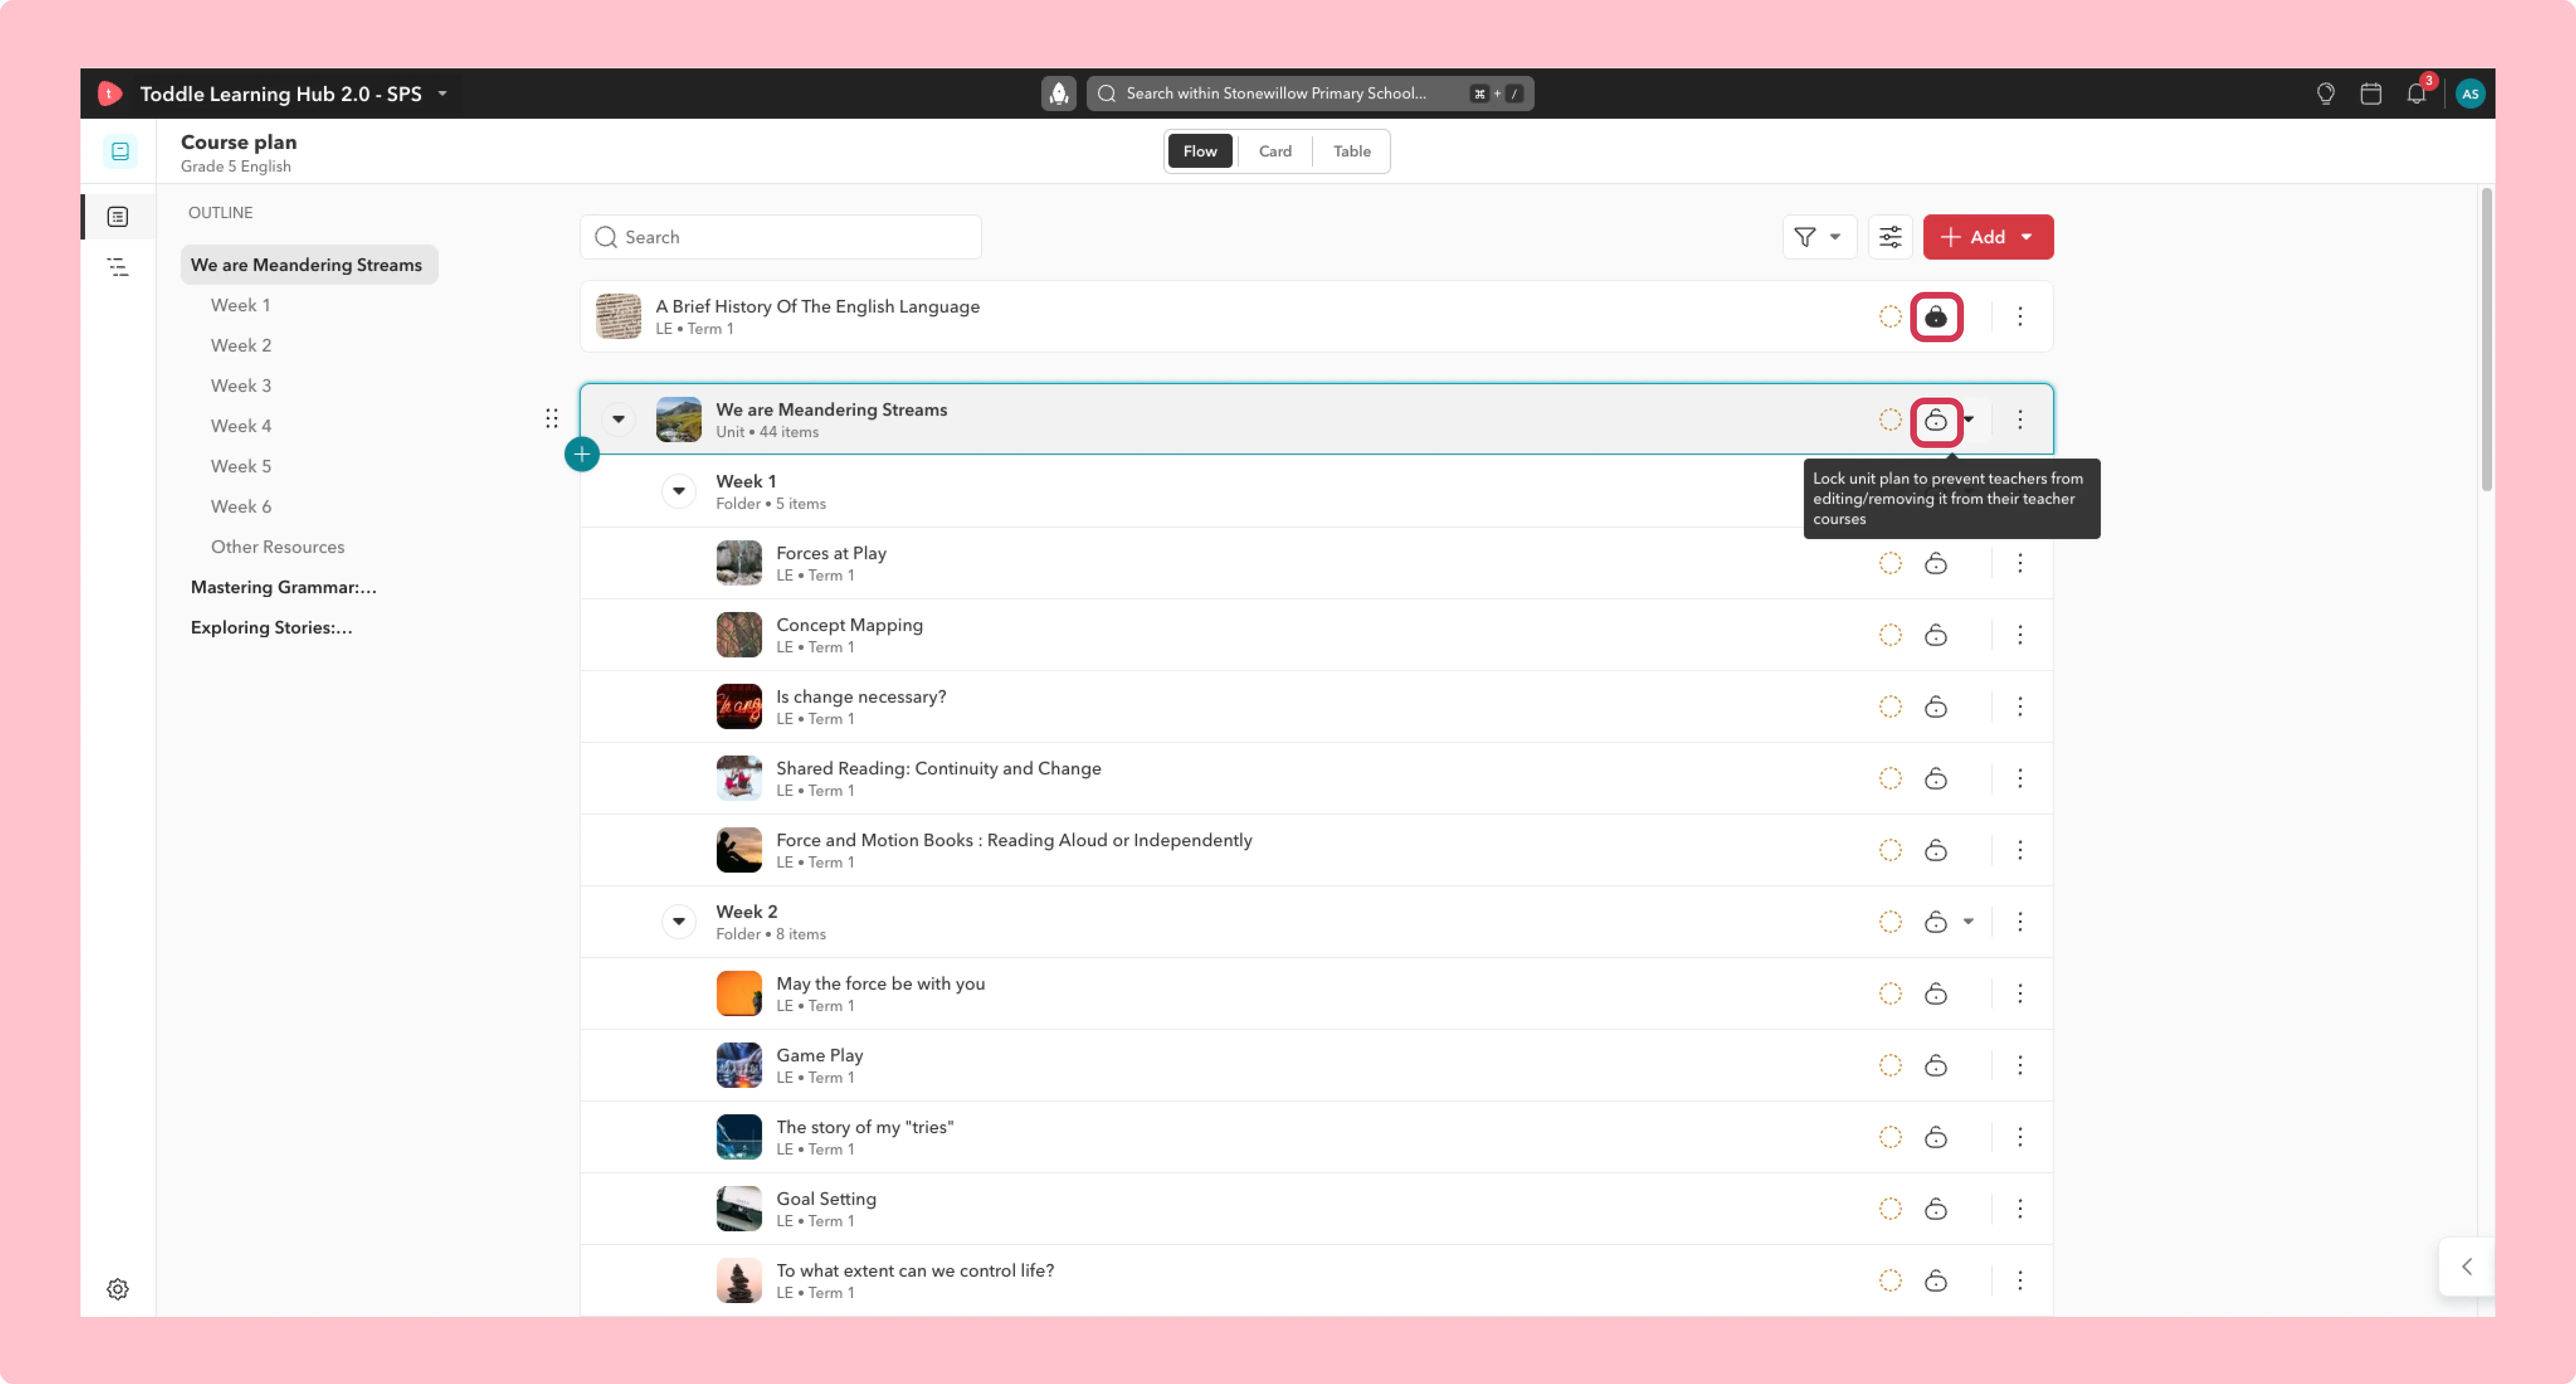The image size is (2576, 1384).
Task: Open the calendar icon in top bar
Action: click(x=2370, y=93)
